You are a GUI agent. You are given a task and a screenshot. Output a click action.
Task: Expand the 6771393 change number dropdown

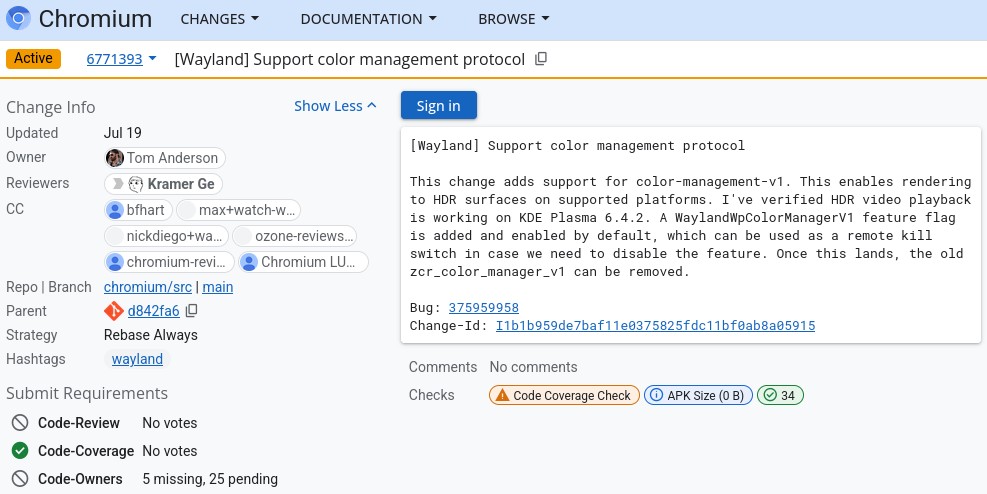121,59
